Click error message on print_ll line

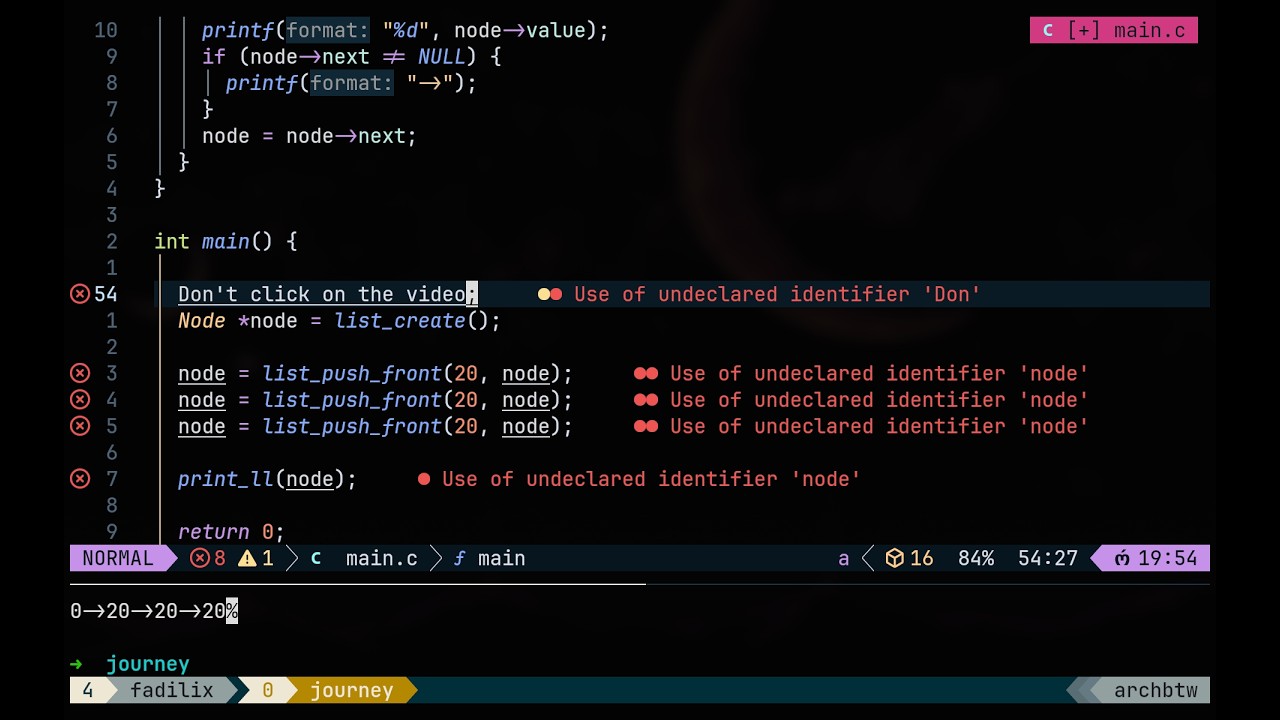(652, 479)
